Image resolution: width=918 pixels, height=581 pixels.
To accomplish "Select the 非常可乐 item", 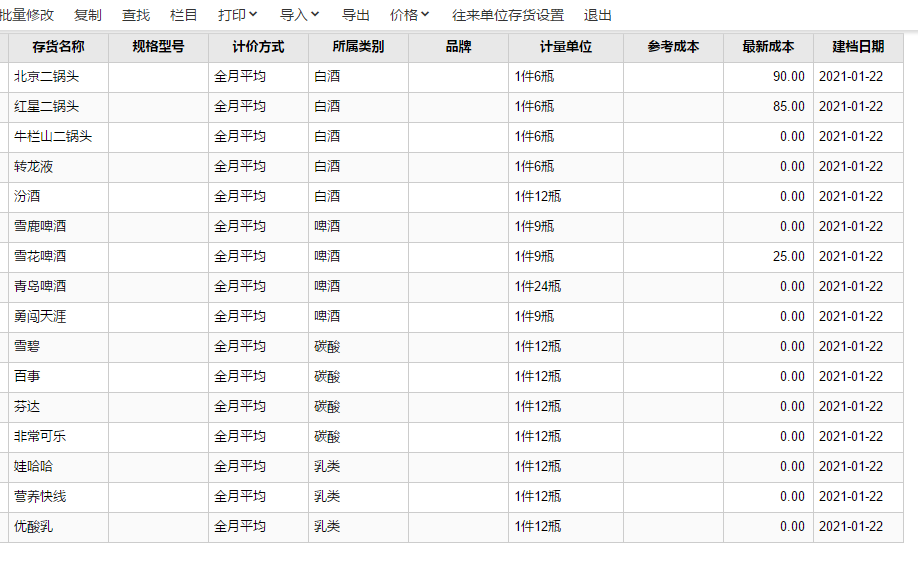I will [40, 437].
